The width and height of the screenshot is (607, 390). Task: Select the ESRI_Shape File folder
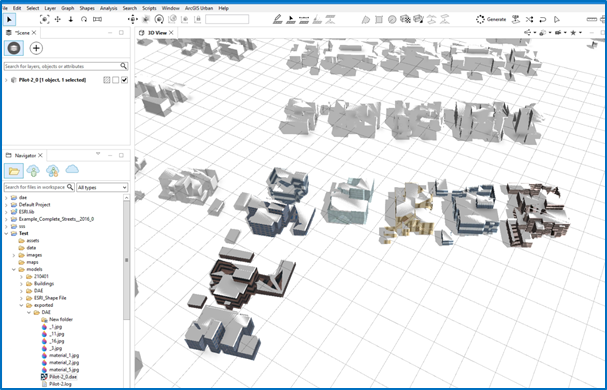point(46,298)
